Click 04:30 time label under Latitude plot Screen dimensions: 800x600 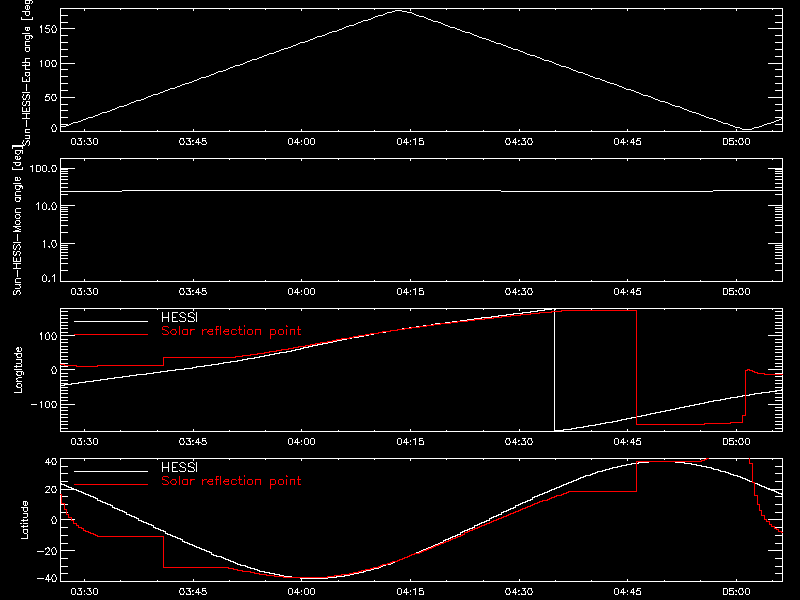519,591
